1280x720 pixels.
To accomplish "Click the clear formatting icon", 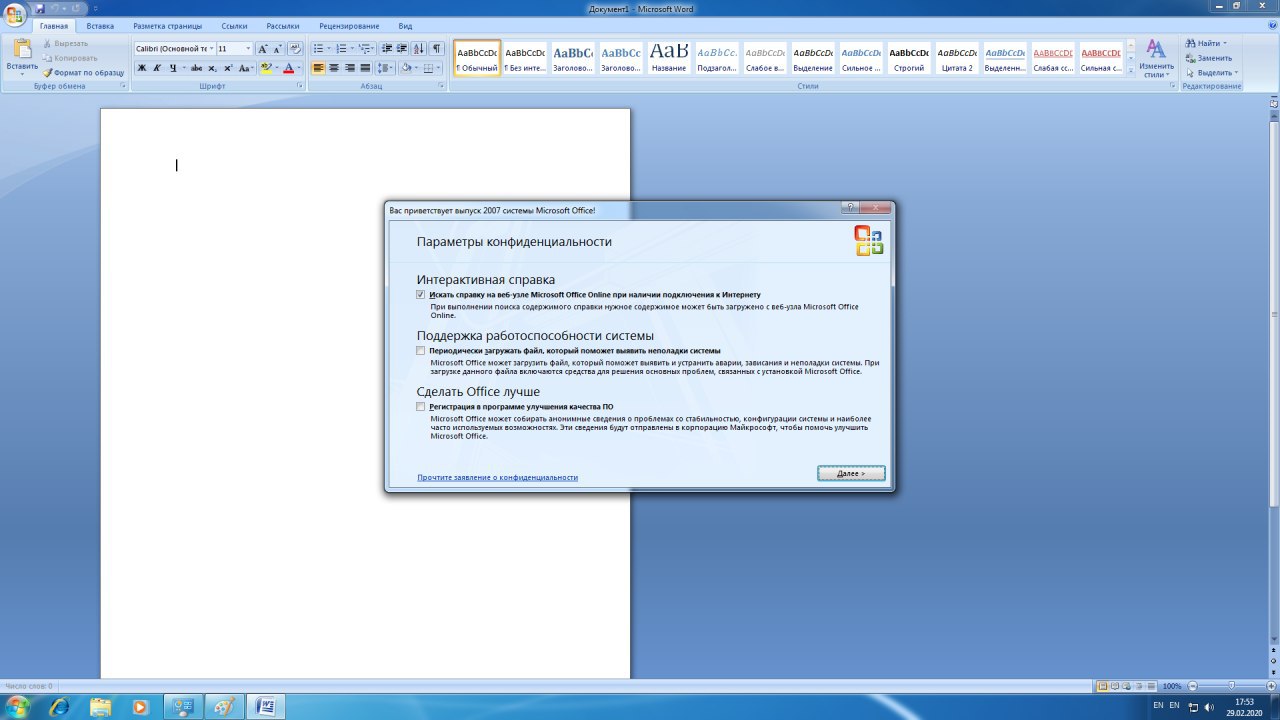I will click(x=295, y=48).
